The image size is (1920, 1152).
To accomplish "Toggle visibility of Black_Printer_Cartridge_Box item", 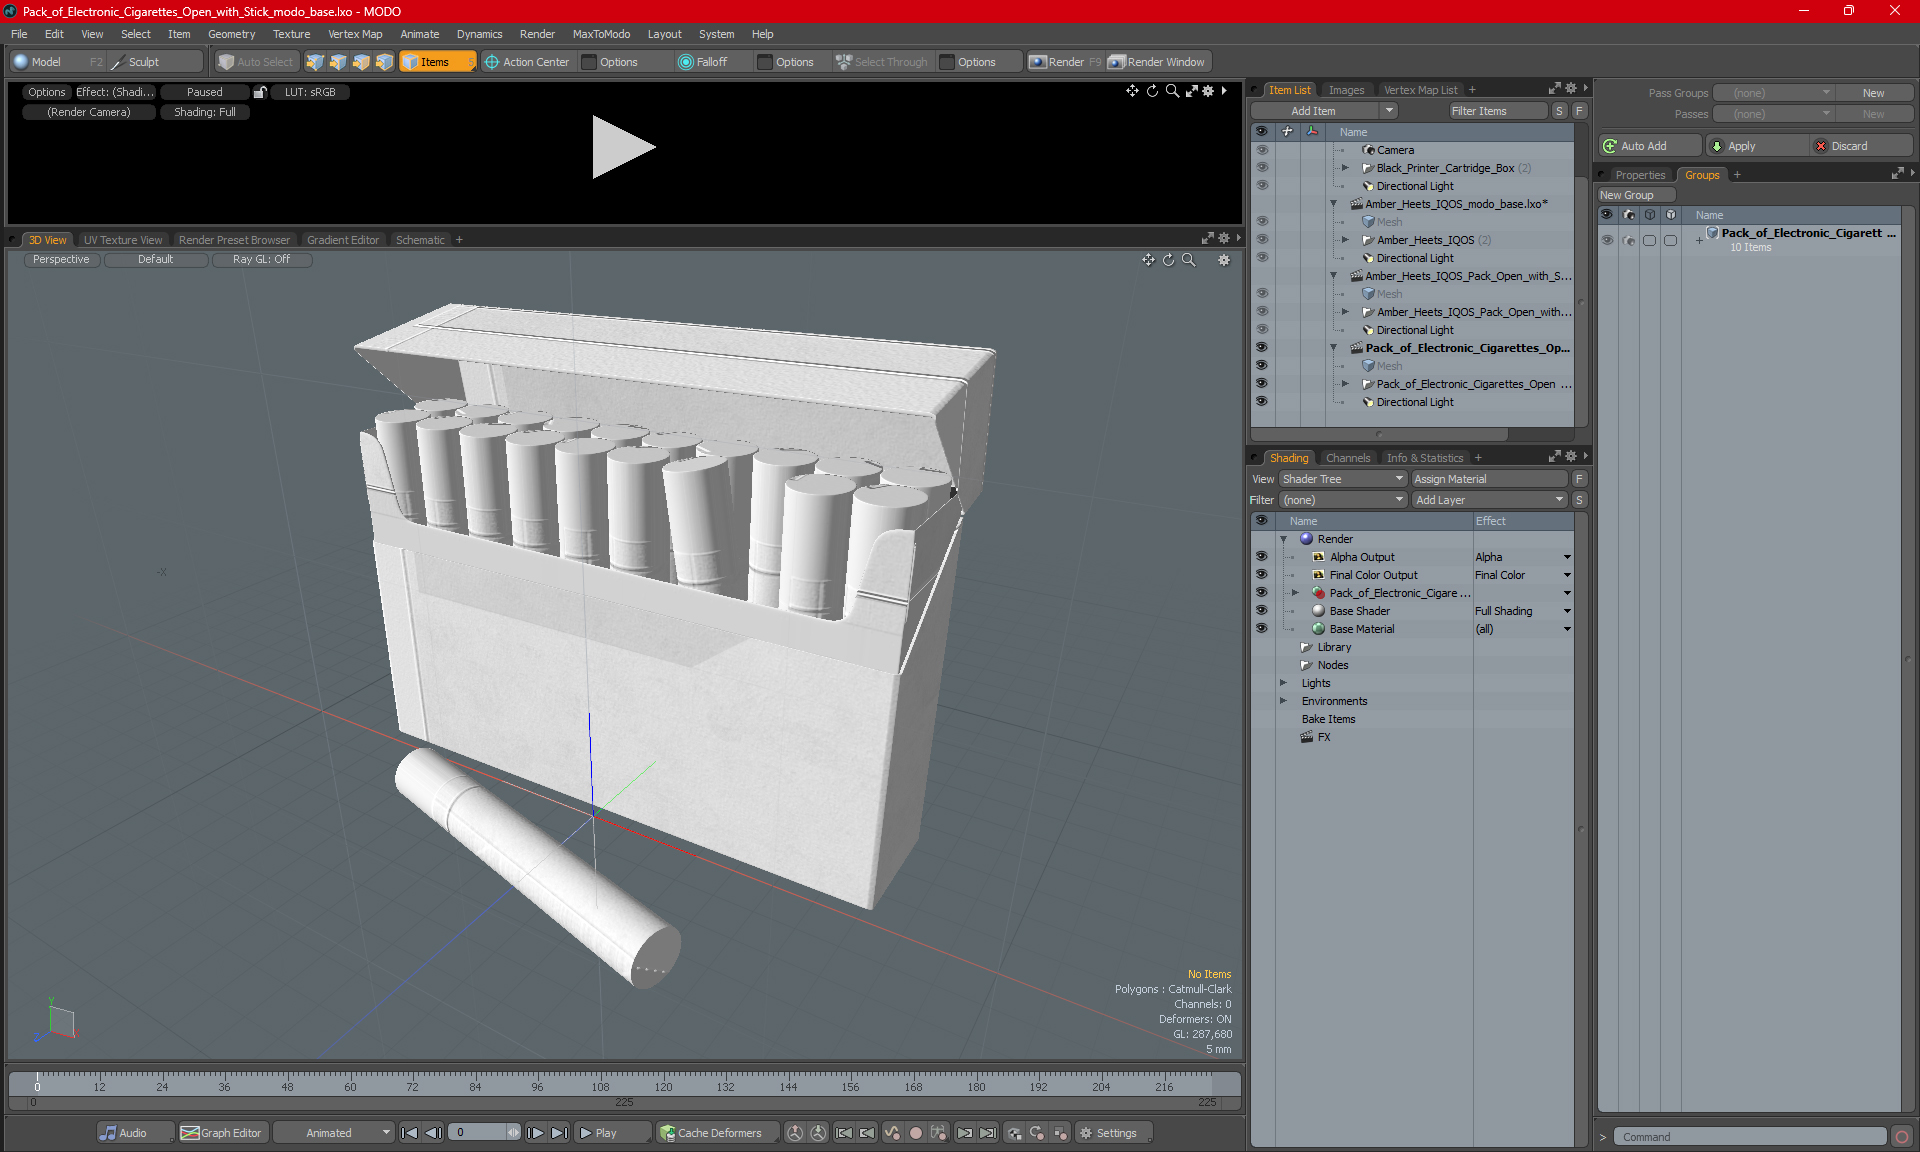I will (1261, 168).
